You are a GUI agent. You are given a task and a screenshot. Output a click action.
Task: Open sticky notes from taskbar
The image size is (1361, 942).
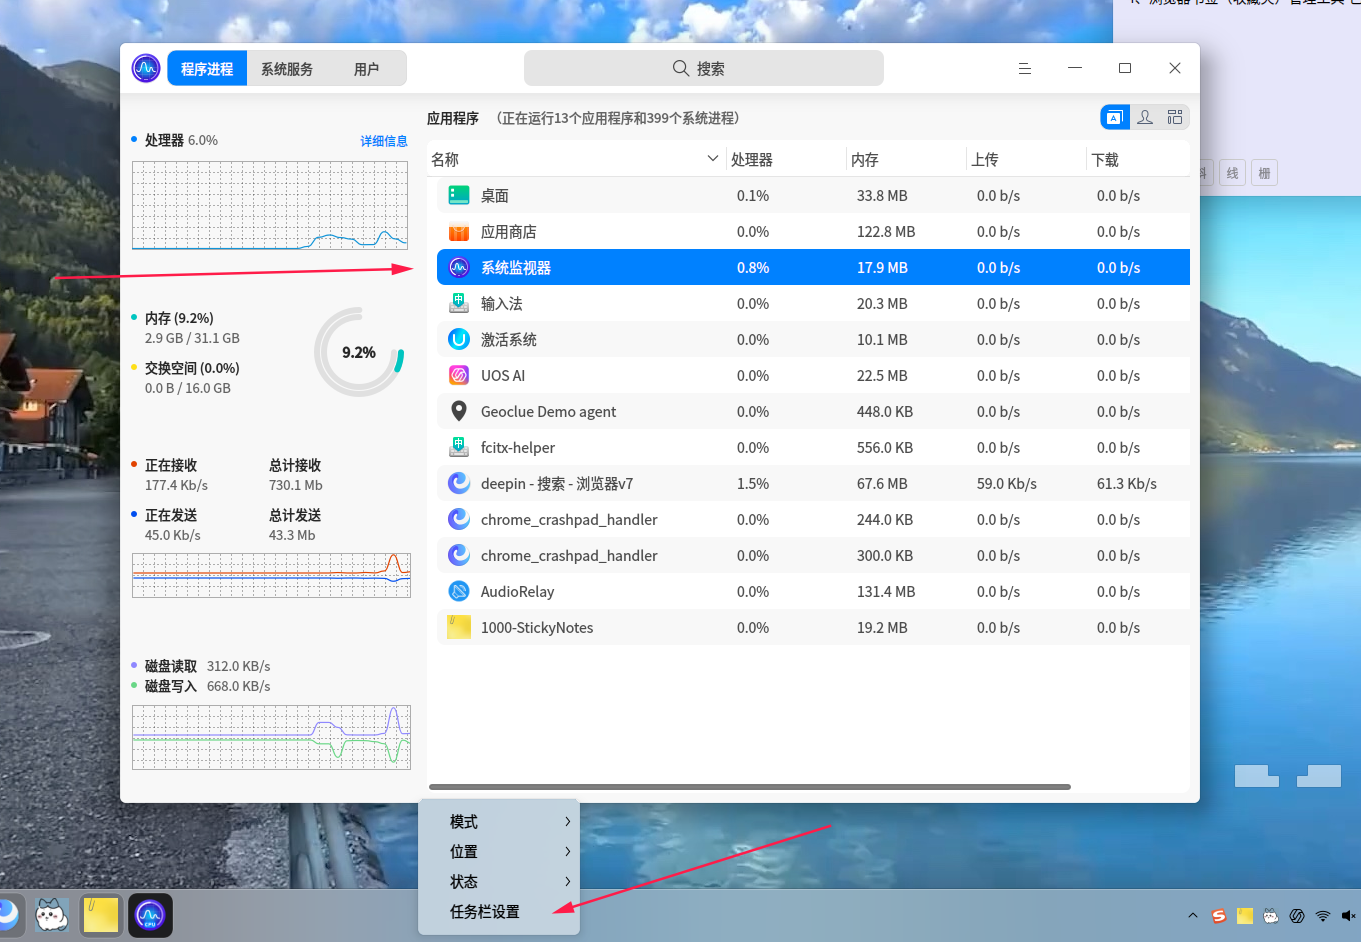pos(101,915)
